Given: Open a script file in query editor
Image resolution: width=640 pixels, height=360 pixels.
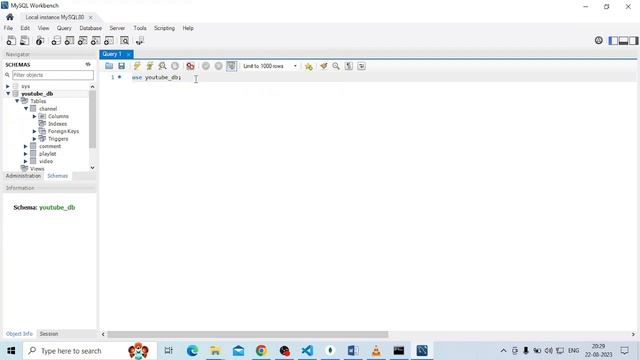Looking at the screenshot, I should point(109,66).
